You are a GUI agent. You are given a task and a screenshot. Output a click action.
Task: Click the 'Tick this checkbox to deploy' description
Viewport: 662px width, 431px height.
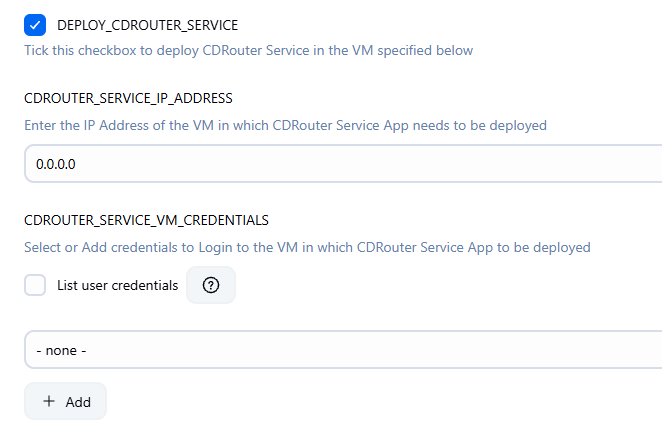pos(248,50)
